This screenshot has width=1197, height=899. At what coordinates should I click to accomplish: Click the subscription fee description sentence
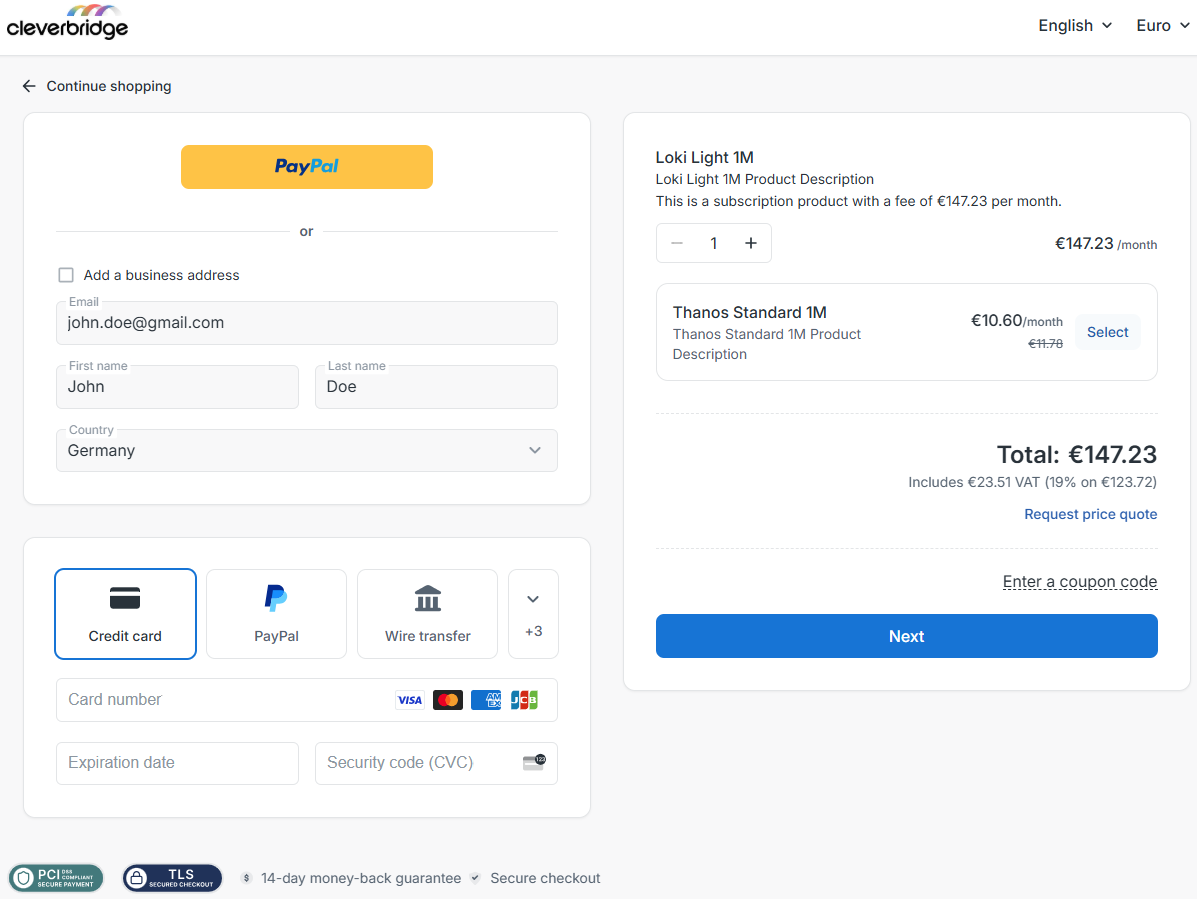tap(859, 201)
